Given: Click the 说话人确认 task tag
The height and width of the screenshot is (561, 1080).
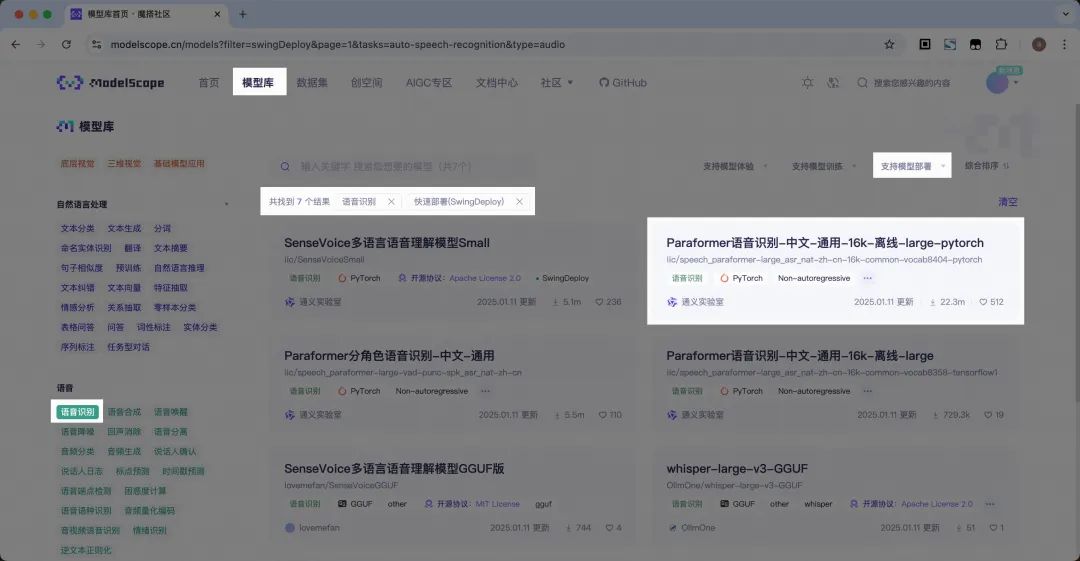Looking at the screenshot, I should pyautogui.click(x=175, y=452).
